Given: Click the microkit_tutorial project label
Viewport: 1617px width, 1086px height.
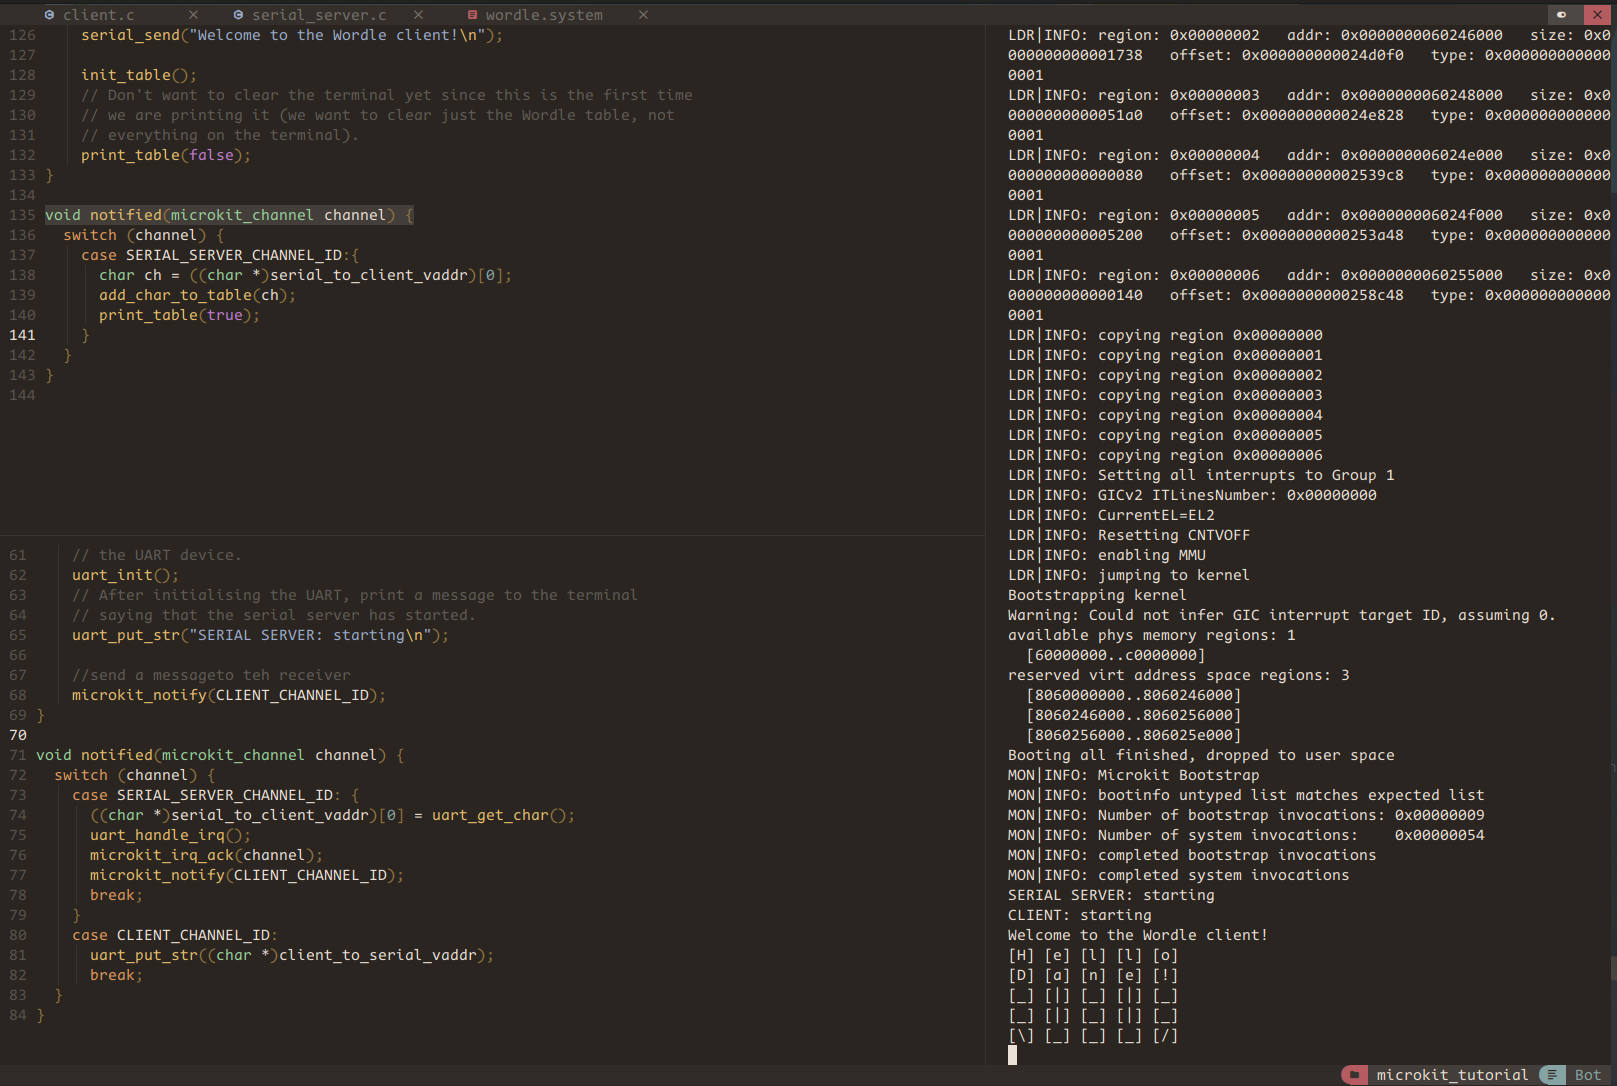Looking at the screenshot, I should [x=1451, y=1075].
